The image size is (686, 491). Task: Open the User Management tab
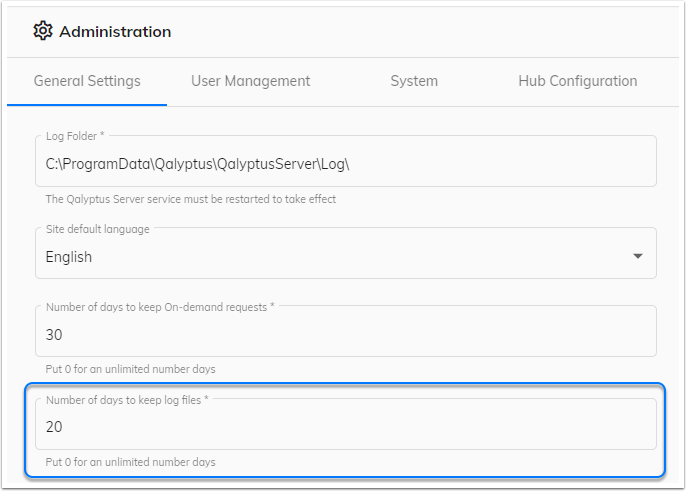(251, 81)
